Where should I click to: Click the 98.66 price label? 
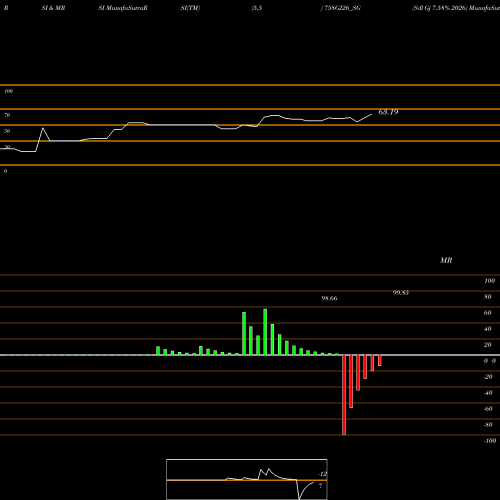click(329, 298)
